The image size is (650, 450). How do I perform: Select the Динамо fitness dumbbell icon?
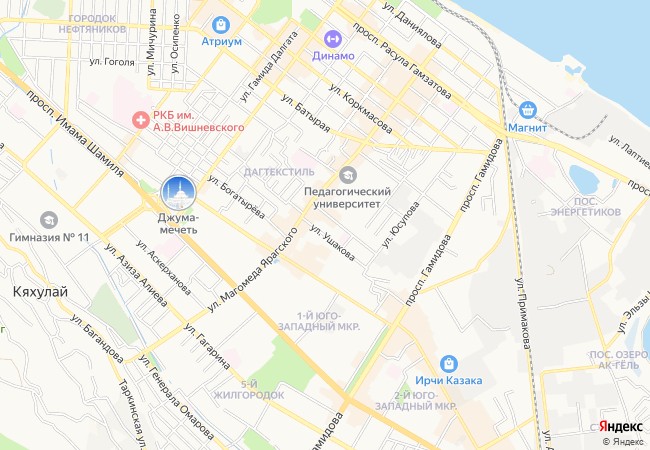(x=332, y=39)
